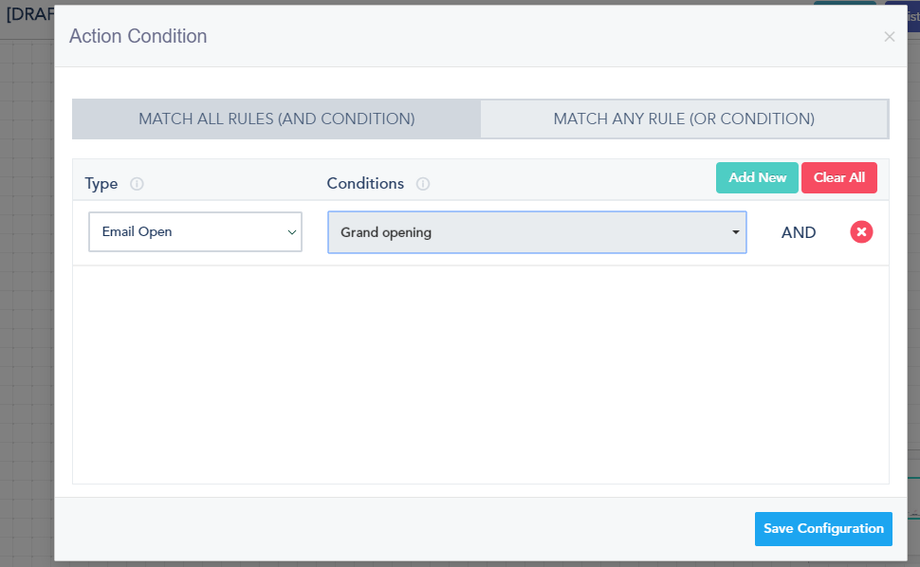
Task: Click the DRAFT label behind the dialog
Action: (28, 14)
